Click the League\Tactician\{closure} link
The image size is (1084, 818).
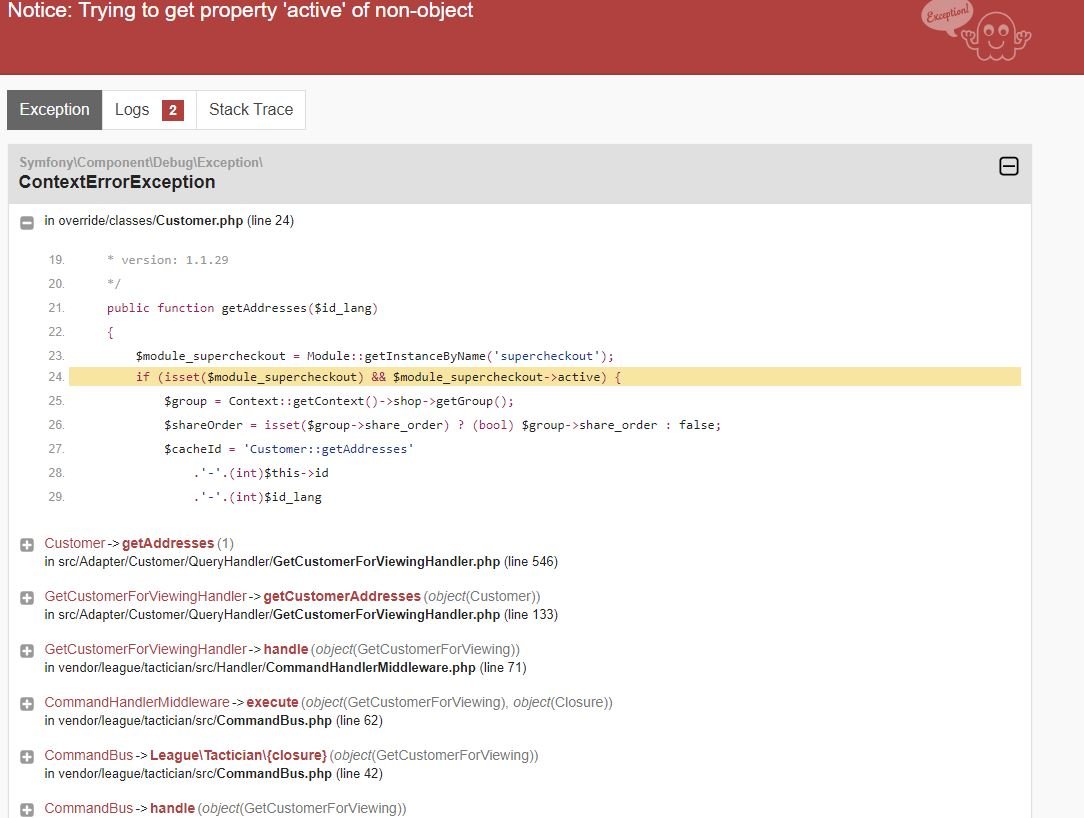238,755
